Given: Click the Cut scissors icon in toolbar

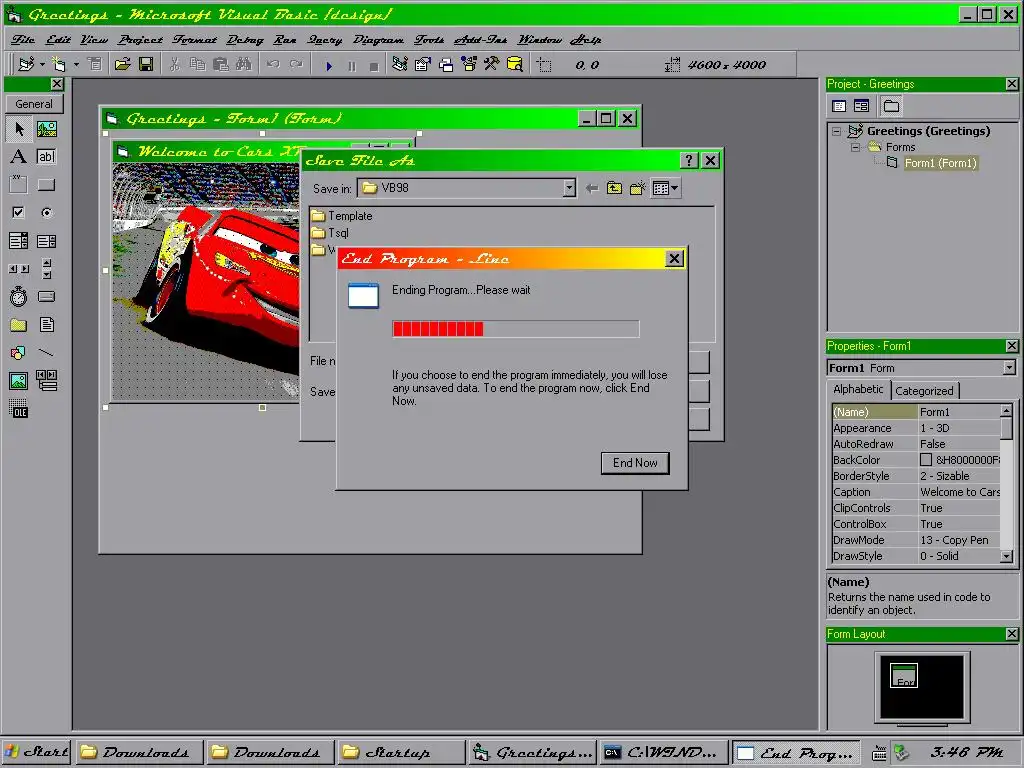Looking at the screenshot, I should click(x=174, y=64).
